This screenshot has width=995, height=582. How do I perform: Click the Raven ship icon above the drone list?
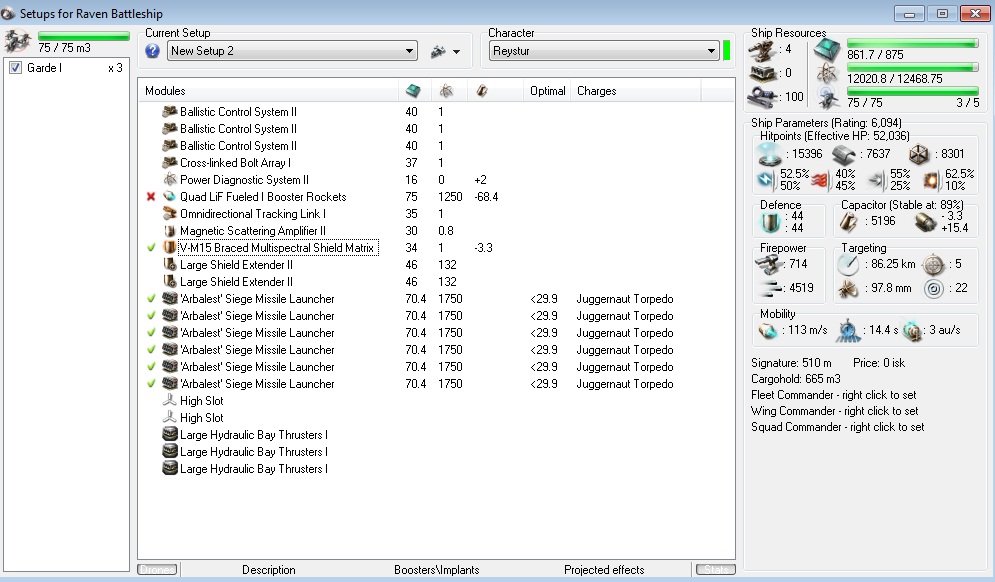(x=18, y=41)
